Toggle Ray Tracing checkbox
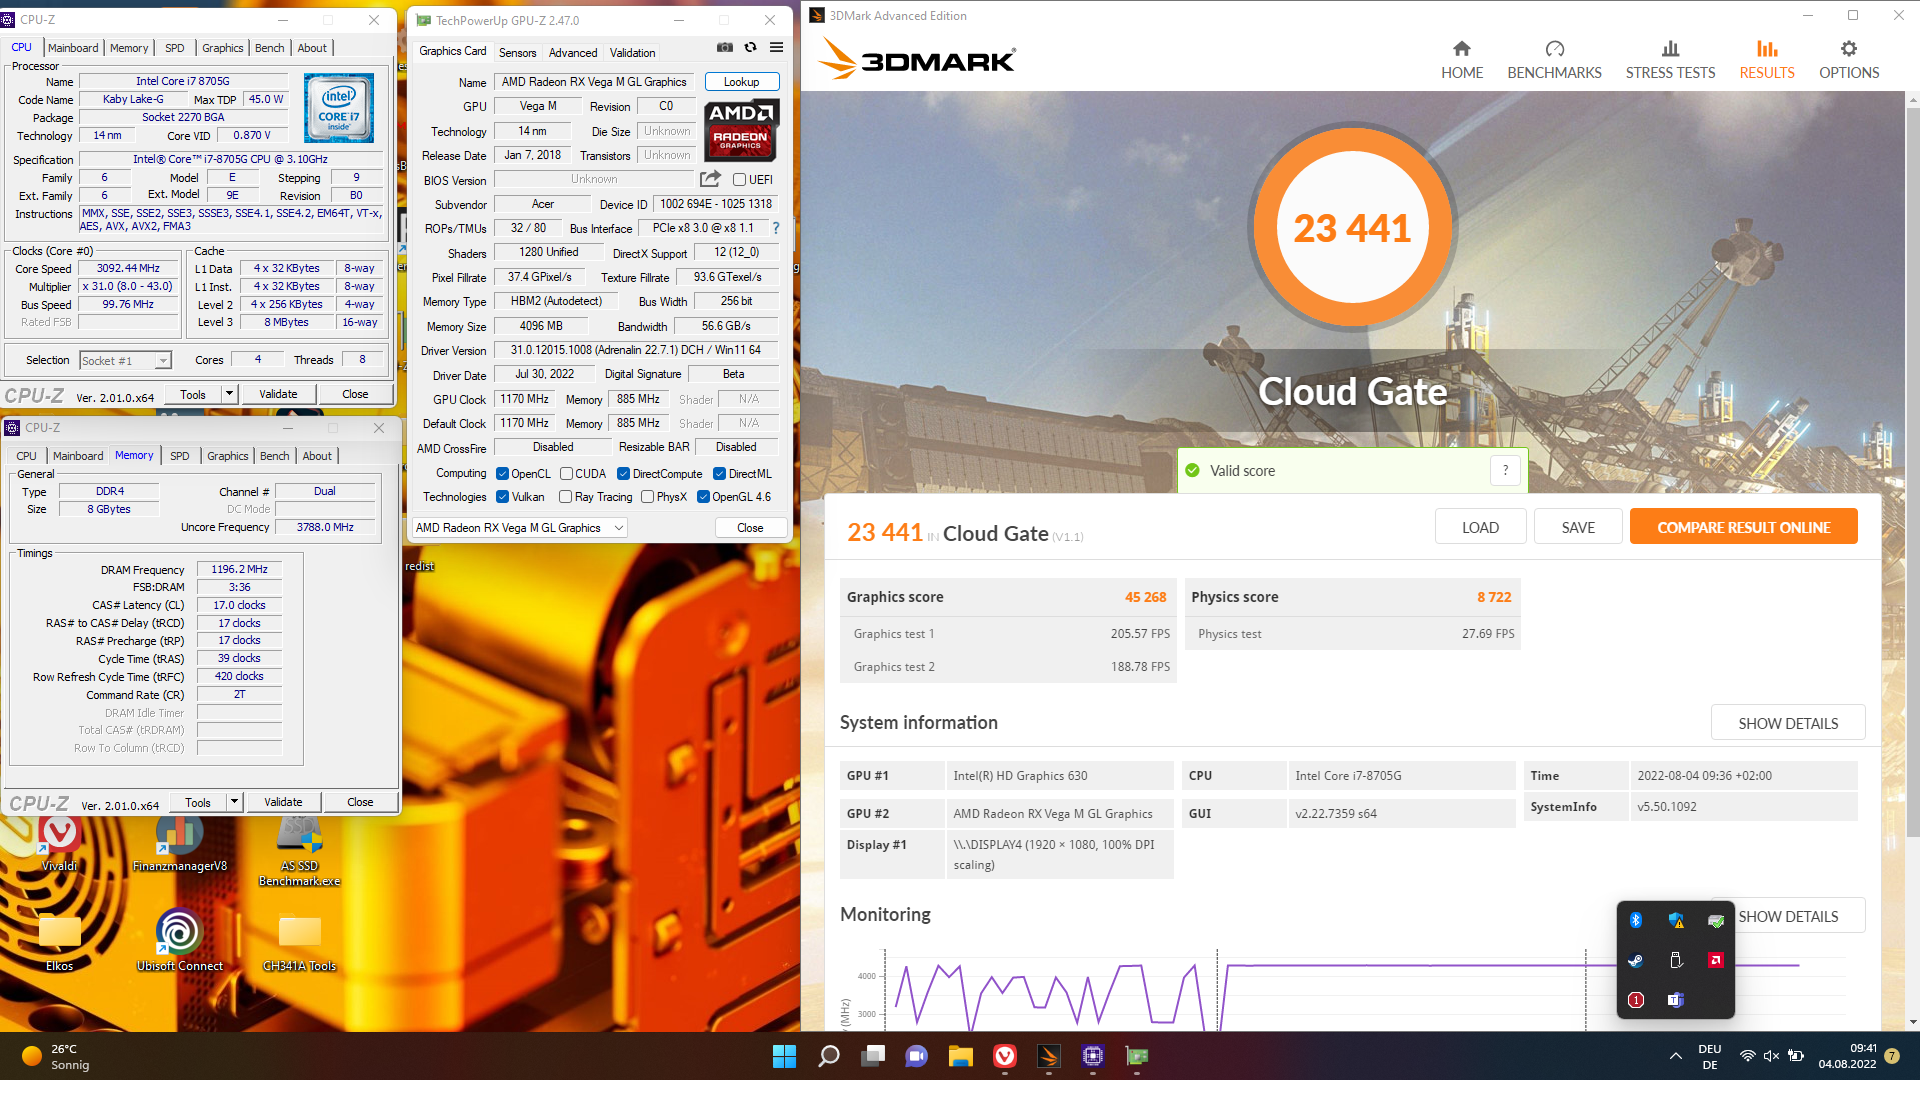The image size is (1920, 1095). click(565, 497)
